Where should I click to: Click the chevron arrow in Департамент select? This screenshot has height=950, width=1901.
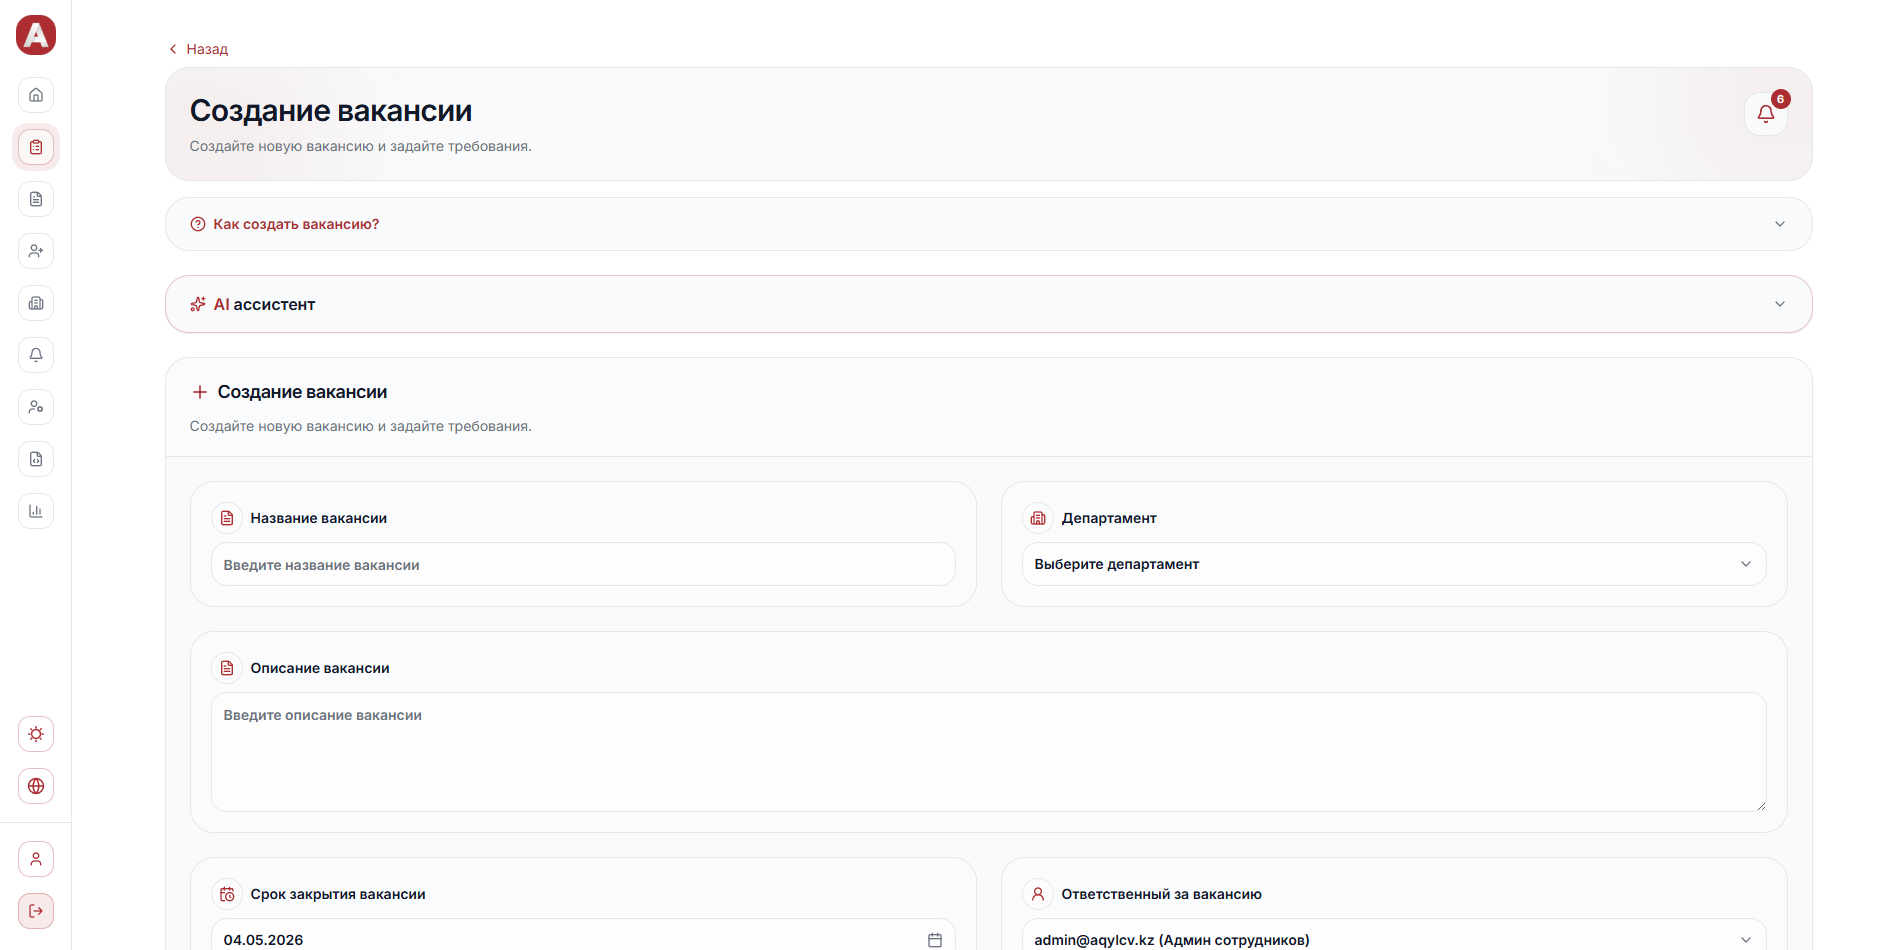pyautogui.click(x=1746, y=564)
